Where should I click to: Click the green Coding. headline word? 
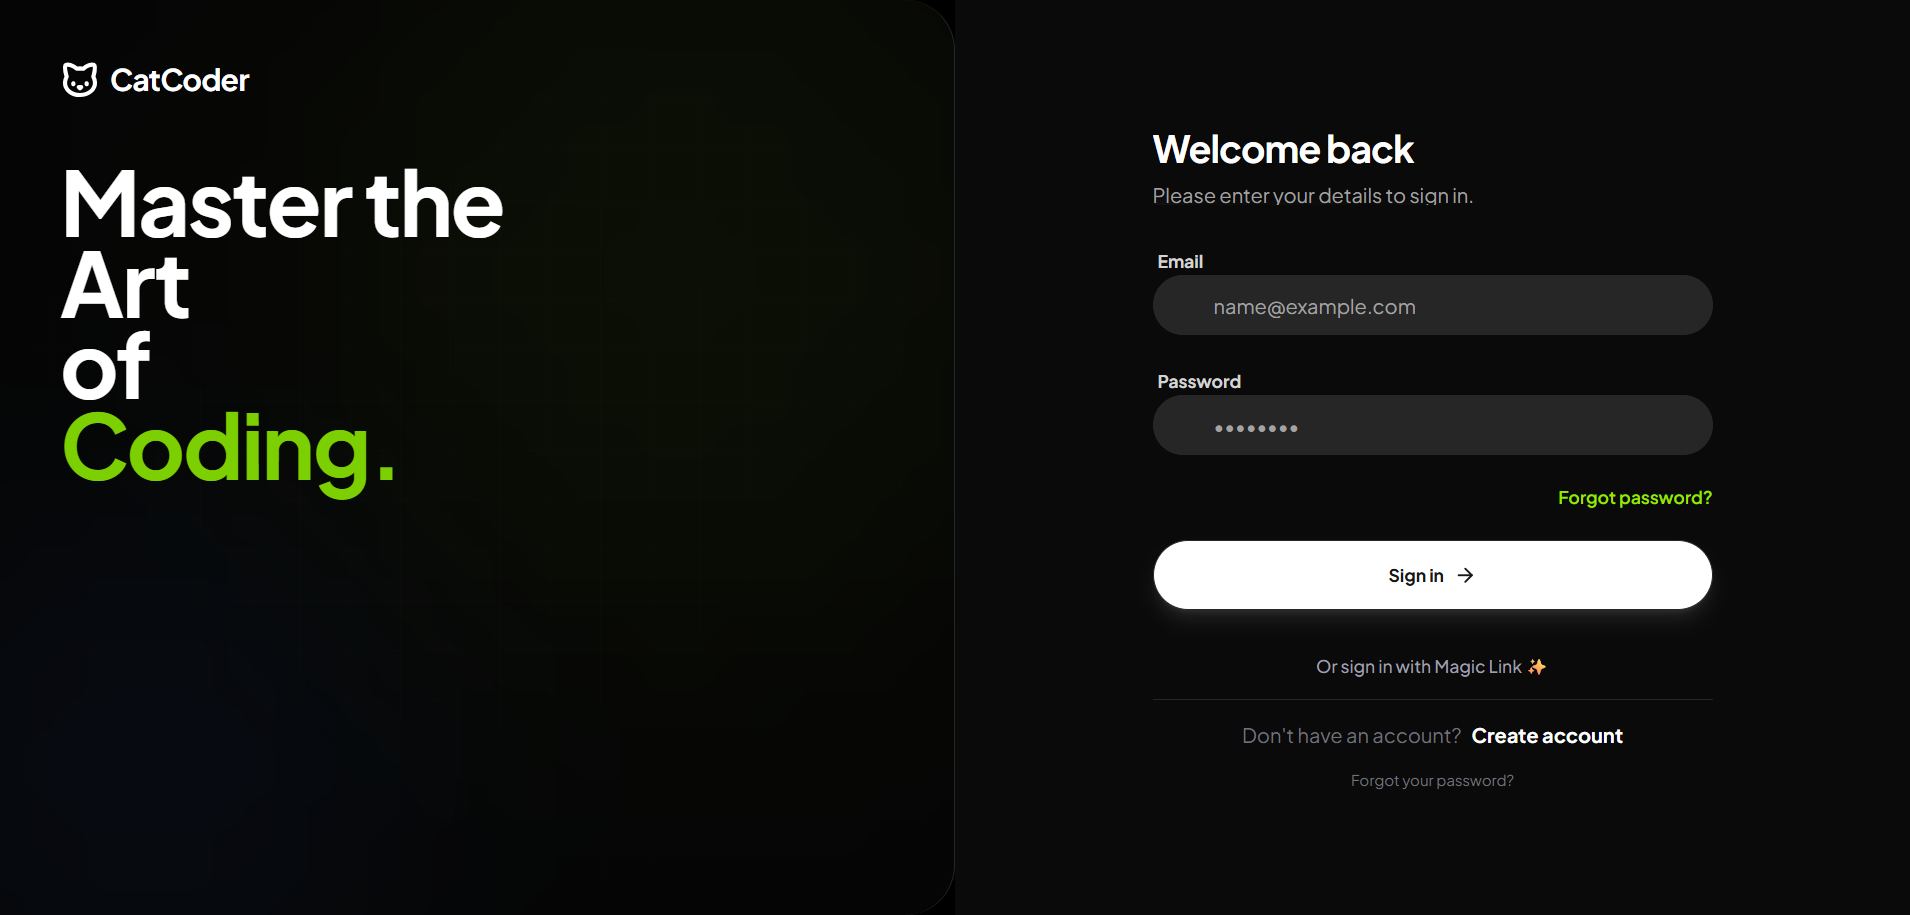[229, 450]
